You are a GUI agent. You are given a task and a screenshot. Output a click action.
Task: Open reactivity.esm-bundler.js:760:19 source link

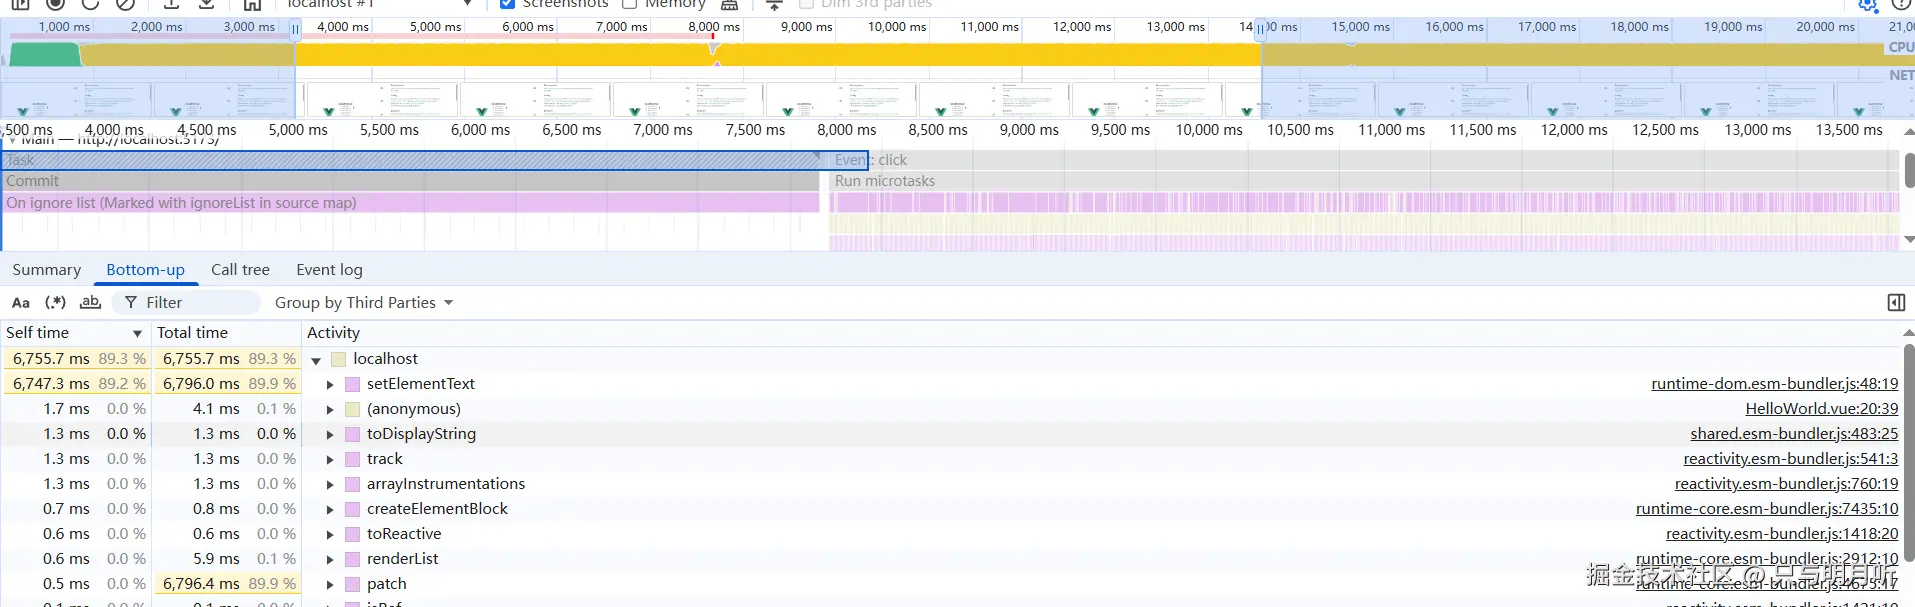tap(1786, 483)
